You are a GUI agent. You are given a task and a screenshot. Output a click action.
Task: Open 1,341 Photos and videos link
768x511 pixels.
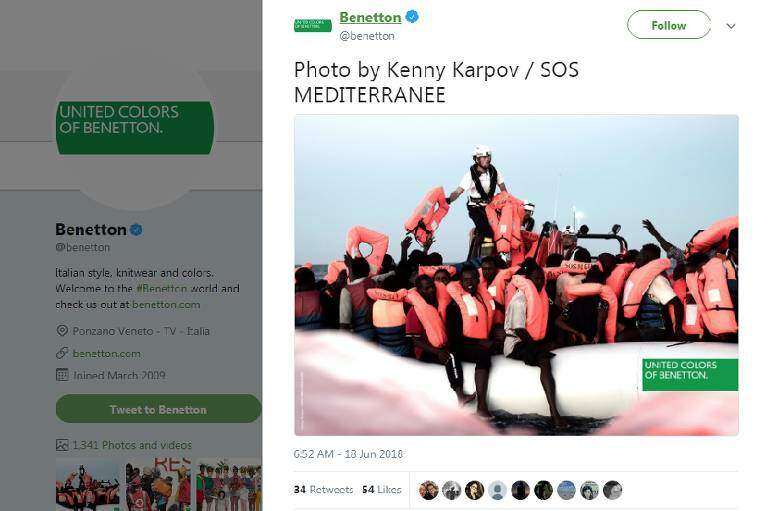(x=132, y=445)
